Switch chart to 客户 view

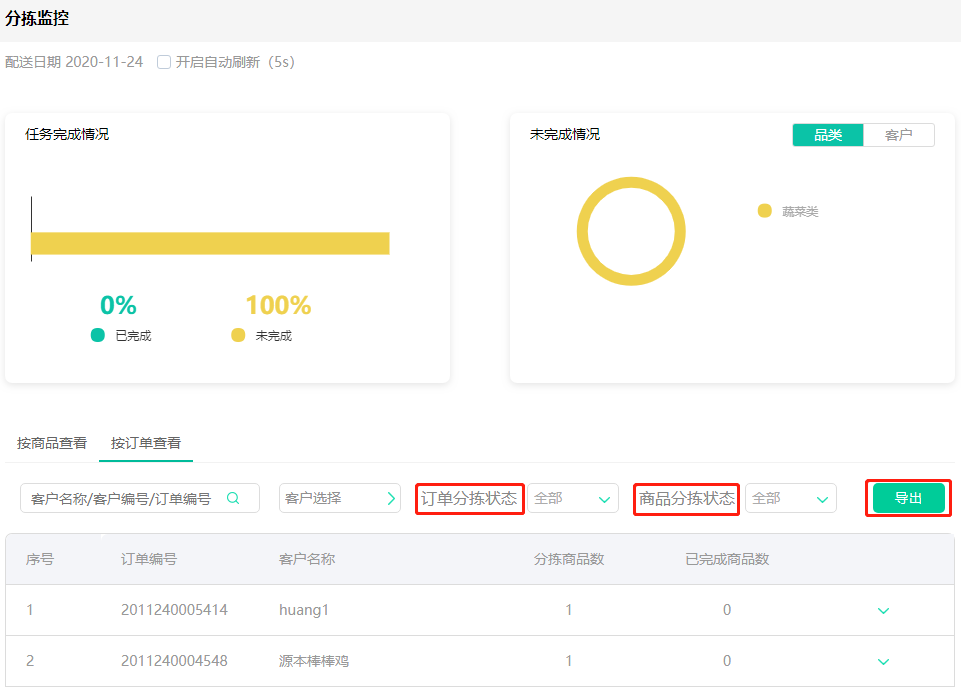898,135
